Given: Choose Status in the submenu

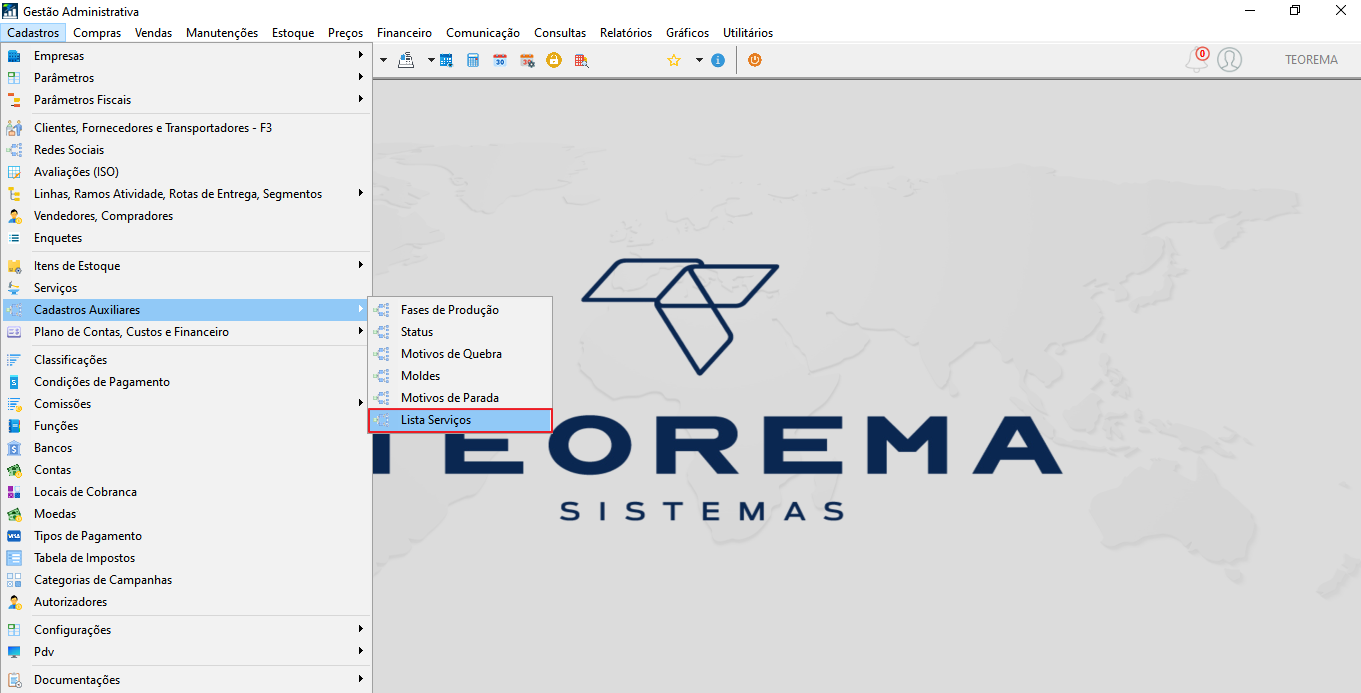Looking at the screenshot, I should point(460,332).
